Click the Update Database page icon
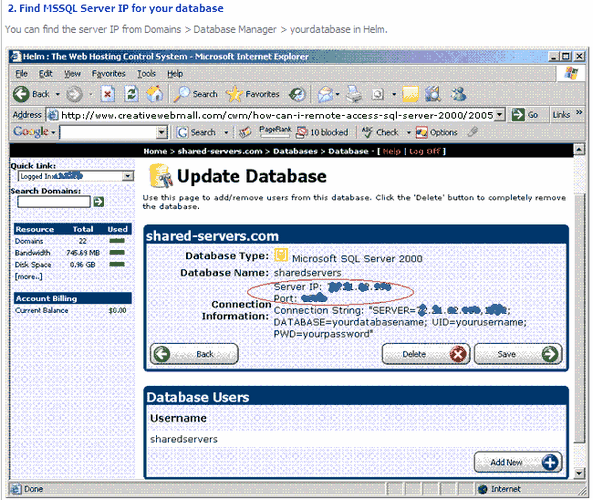Image resolution: width=593 pixels, height=500 pixels. [160, 175]
